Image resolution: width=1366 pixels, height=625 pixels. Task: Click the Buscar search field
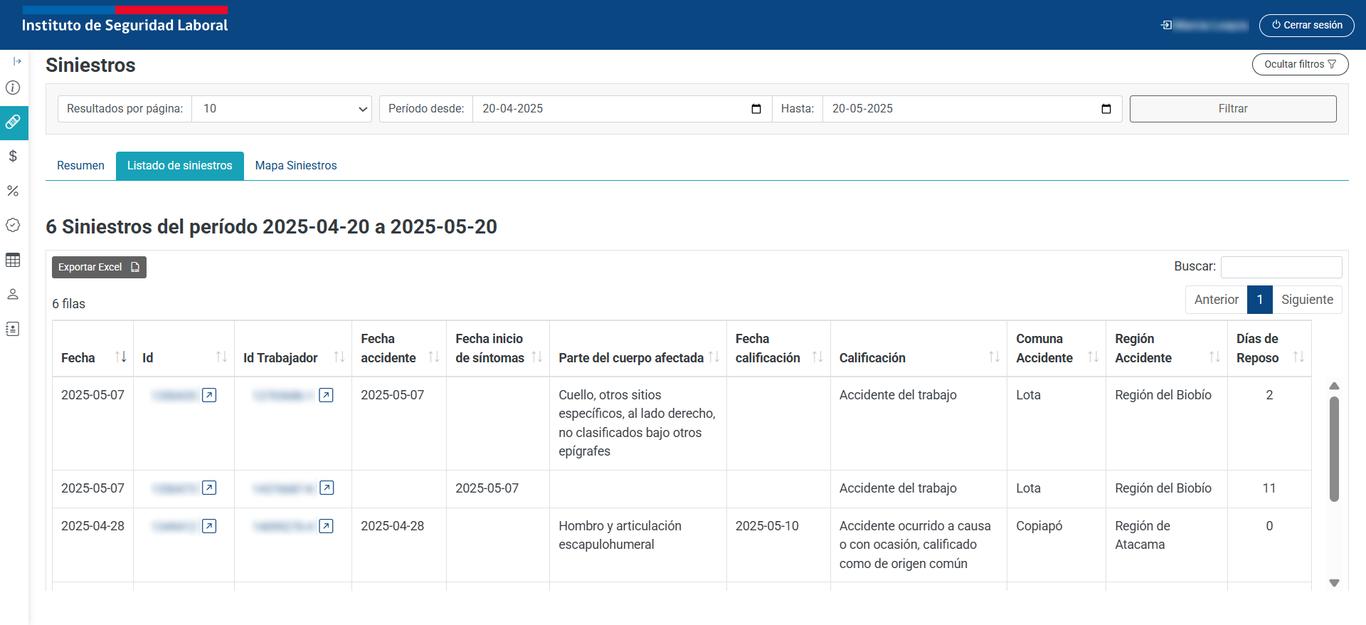tap(1281, 267)
